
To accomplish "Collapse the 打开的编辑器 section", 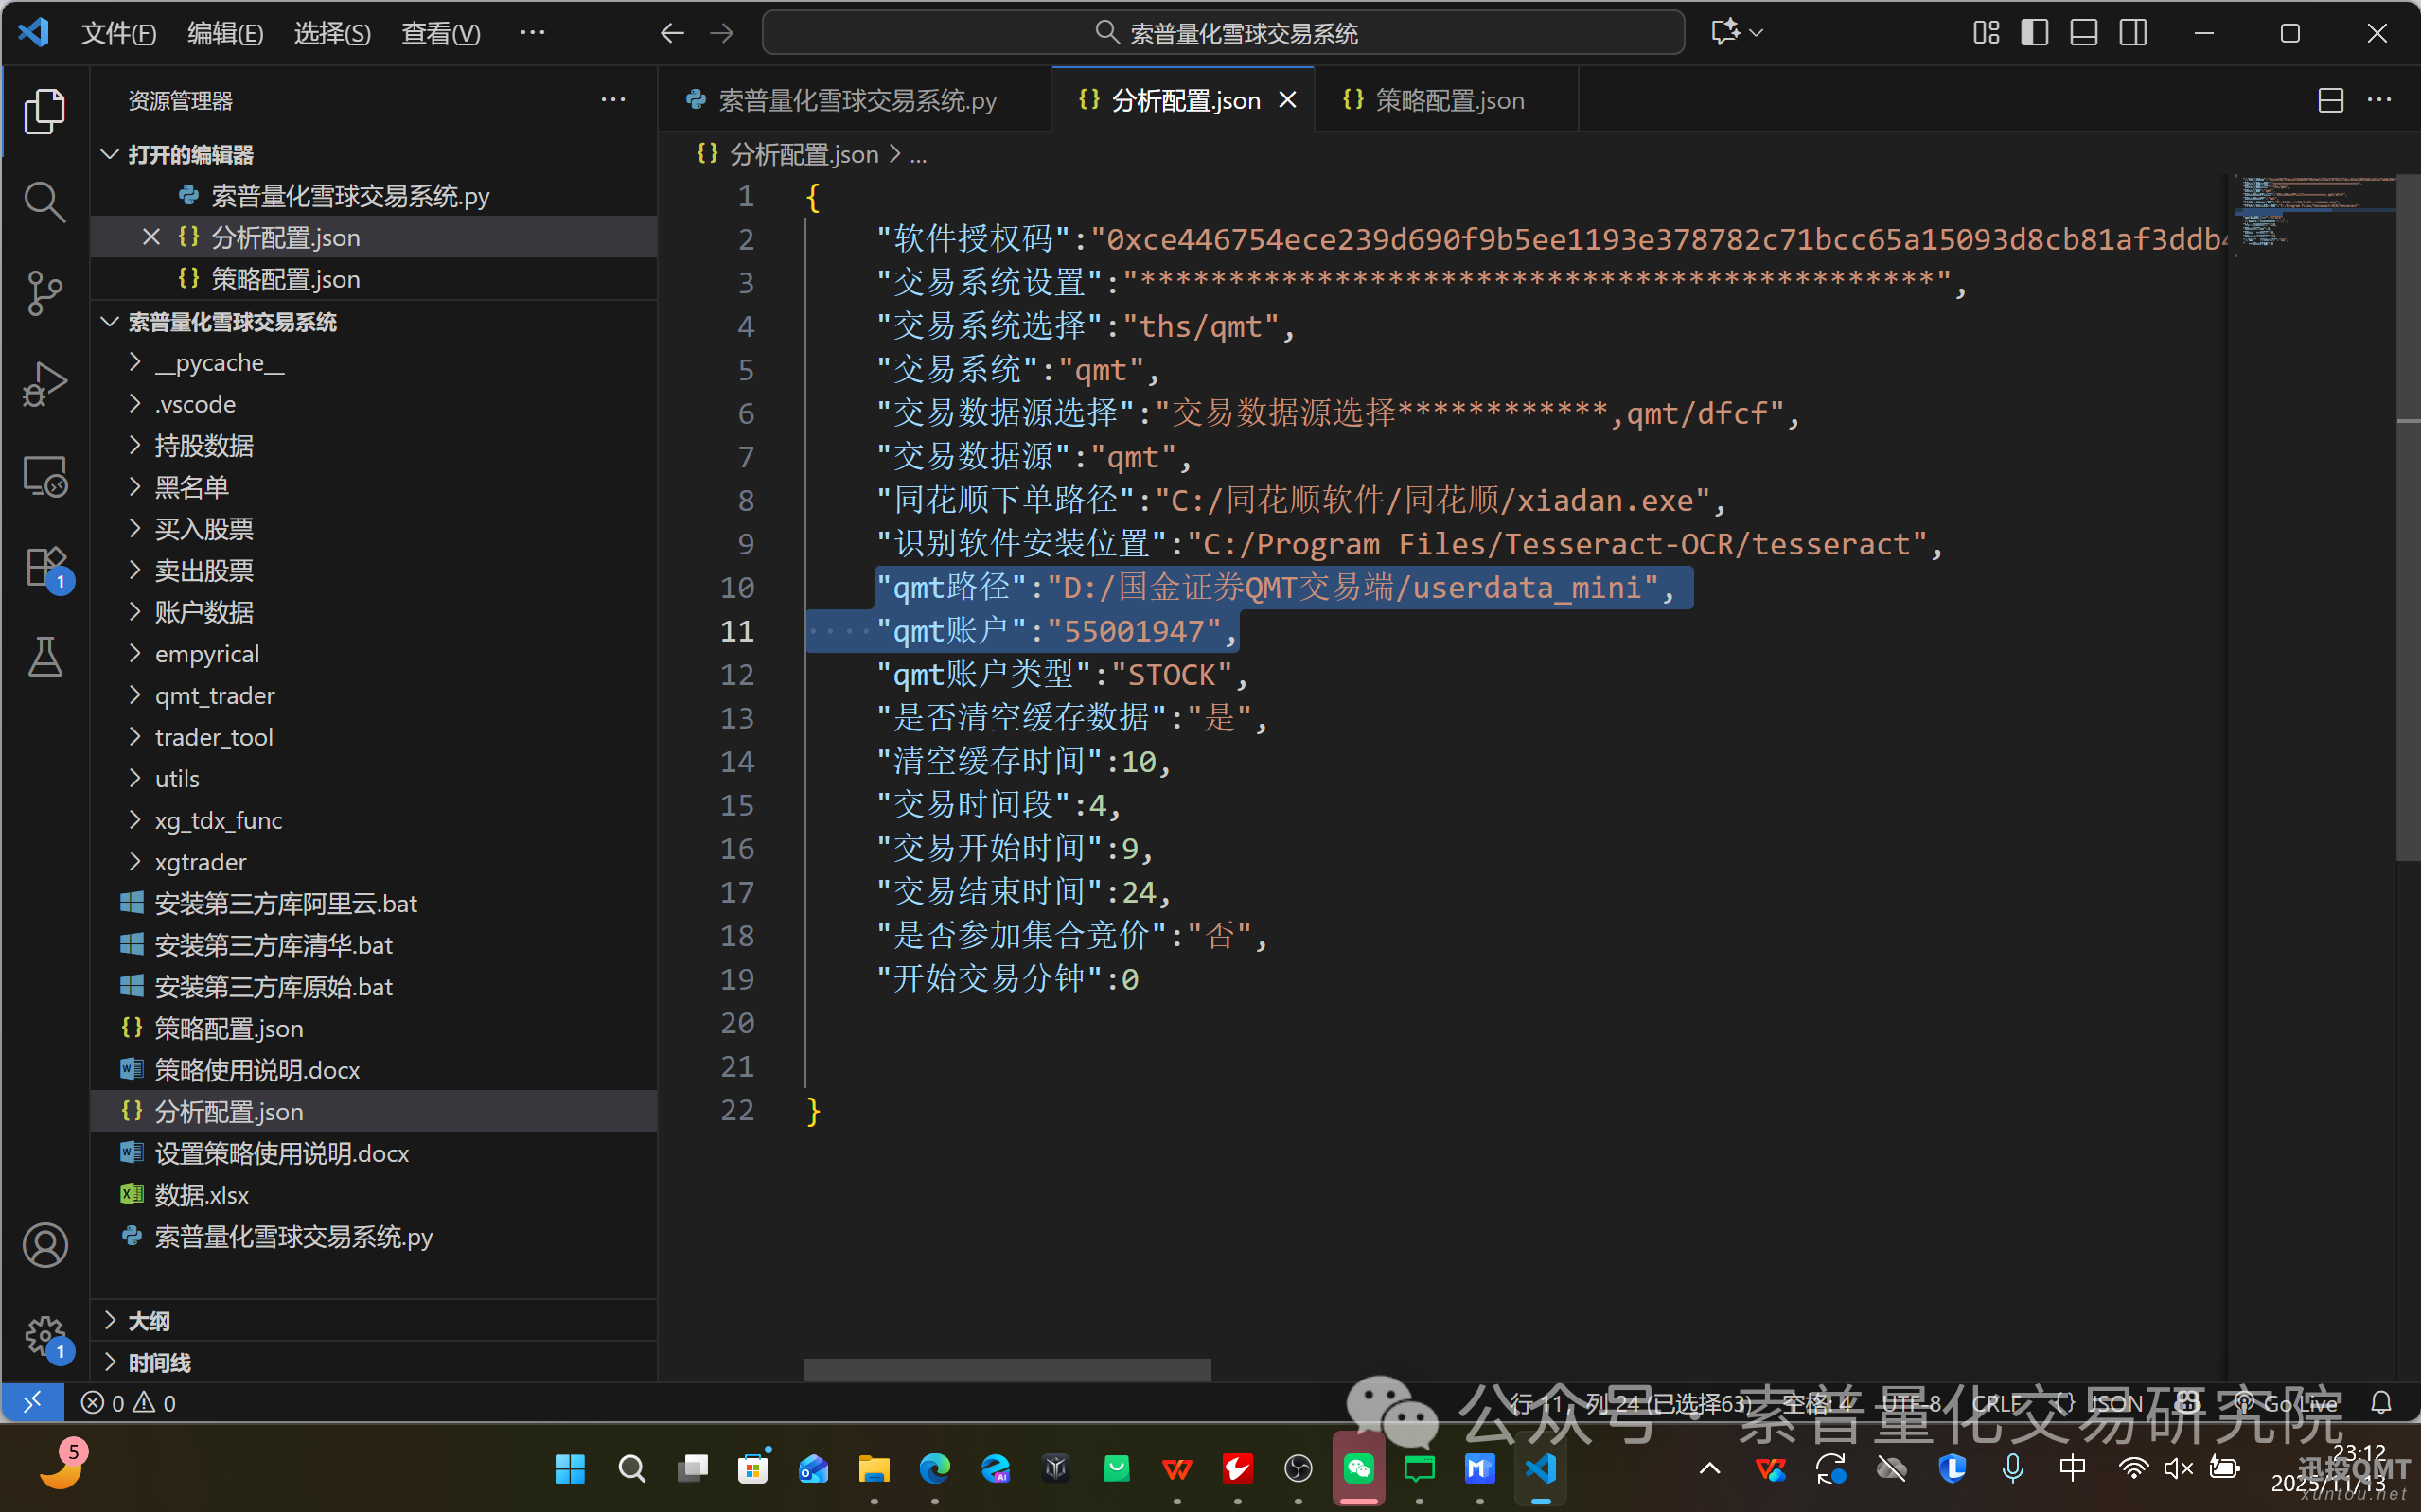I will pos(190,155).
